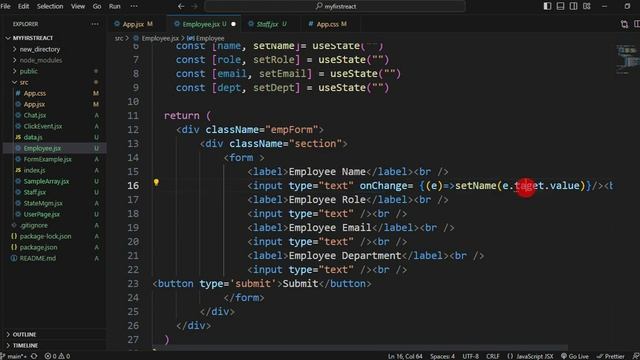The image size is (640, 360).
Task: Open ClickEvent.jsx file
Action: (43, 126)
